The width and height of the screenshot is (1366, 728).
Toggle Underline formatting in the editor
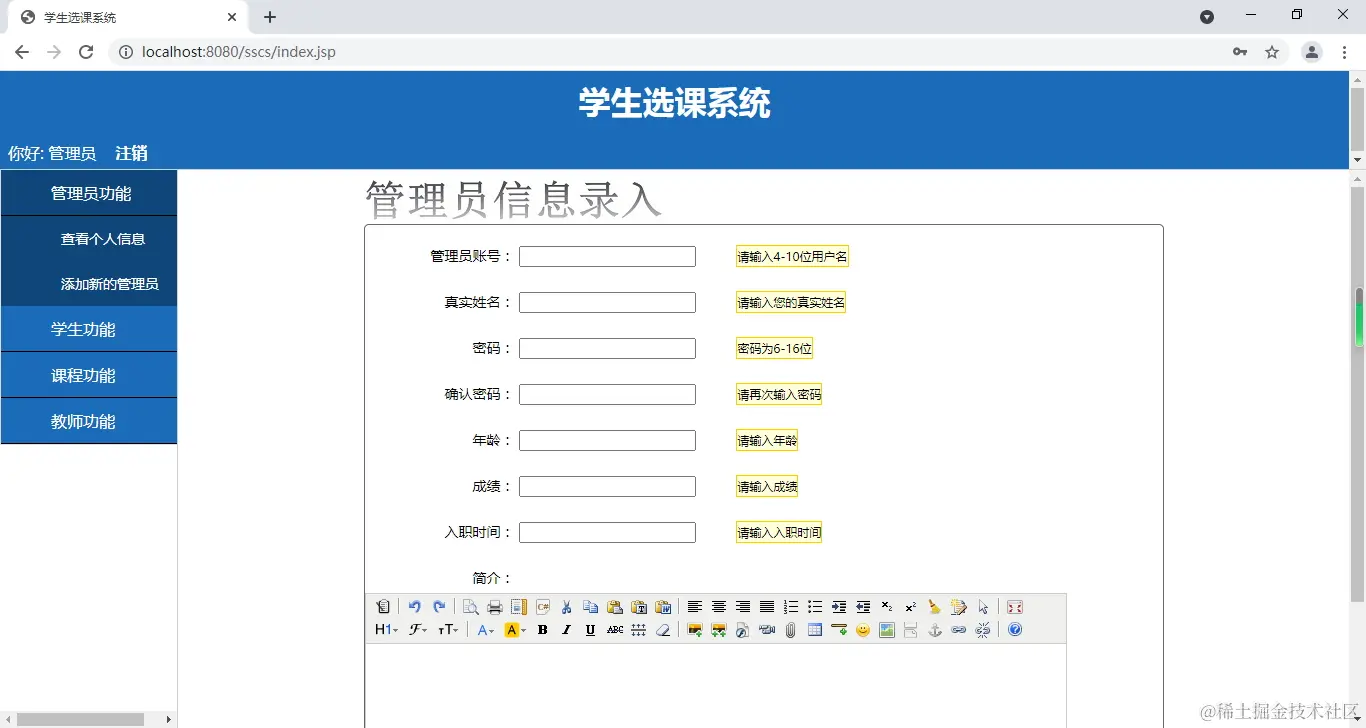(590, 630)
